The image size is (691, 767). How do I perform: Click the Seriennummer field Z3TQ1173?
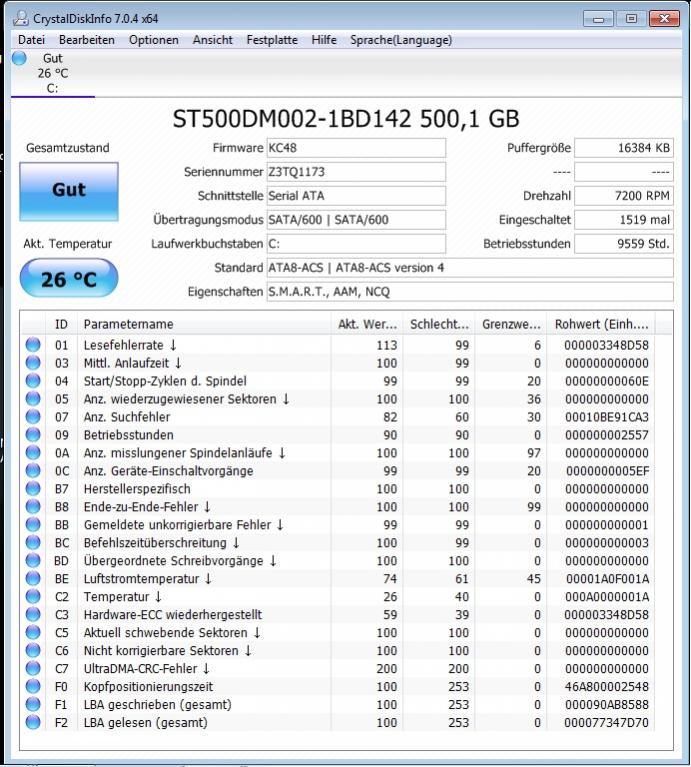pos(356,172)
